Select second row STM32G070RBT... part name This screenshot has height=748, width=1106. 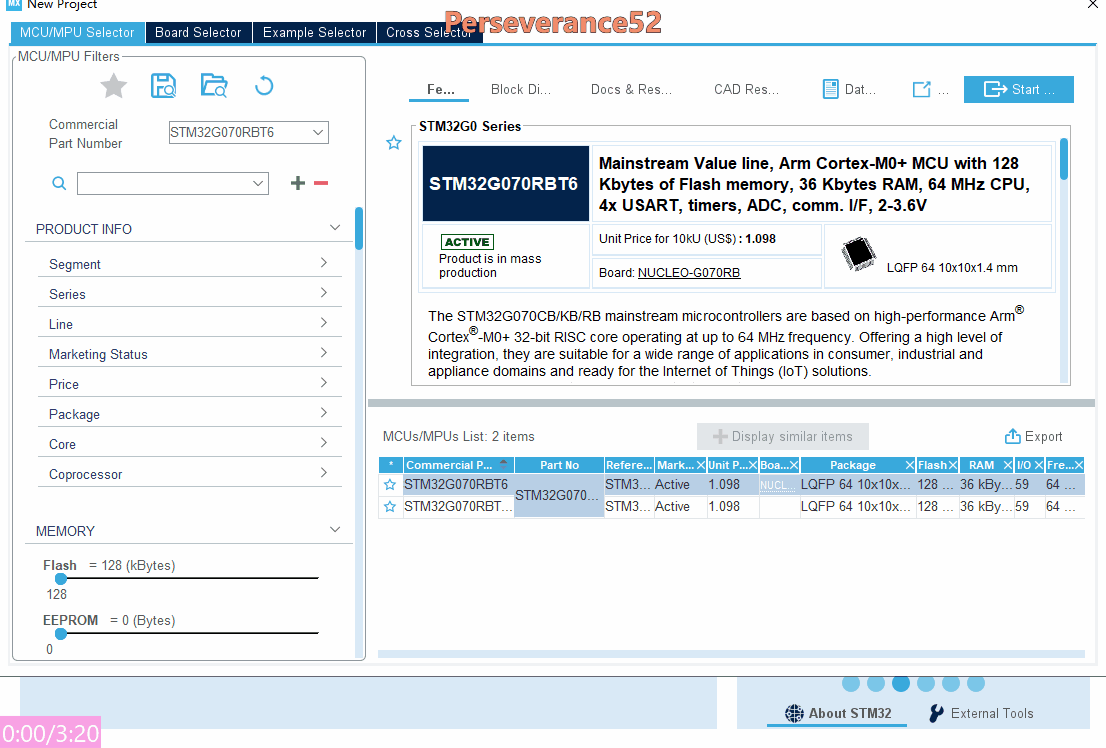457,507
